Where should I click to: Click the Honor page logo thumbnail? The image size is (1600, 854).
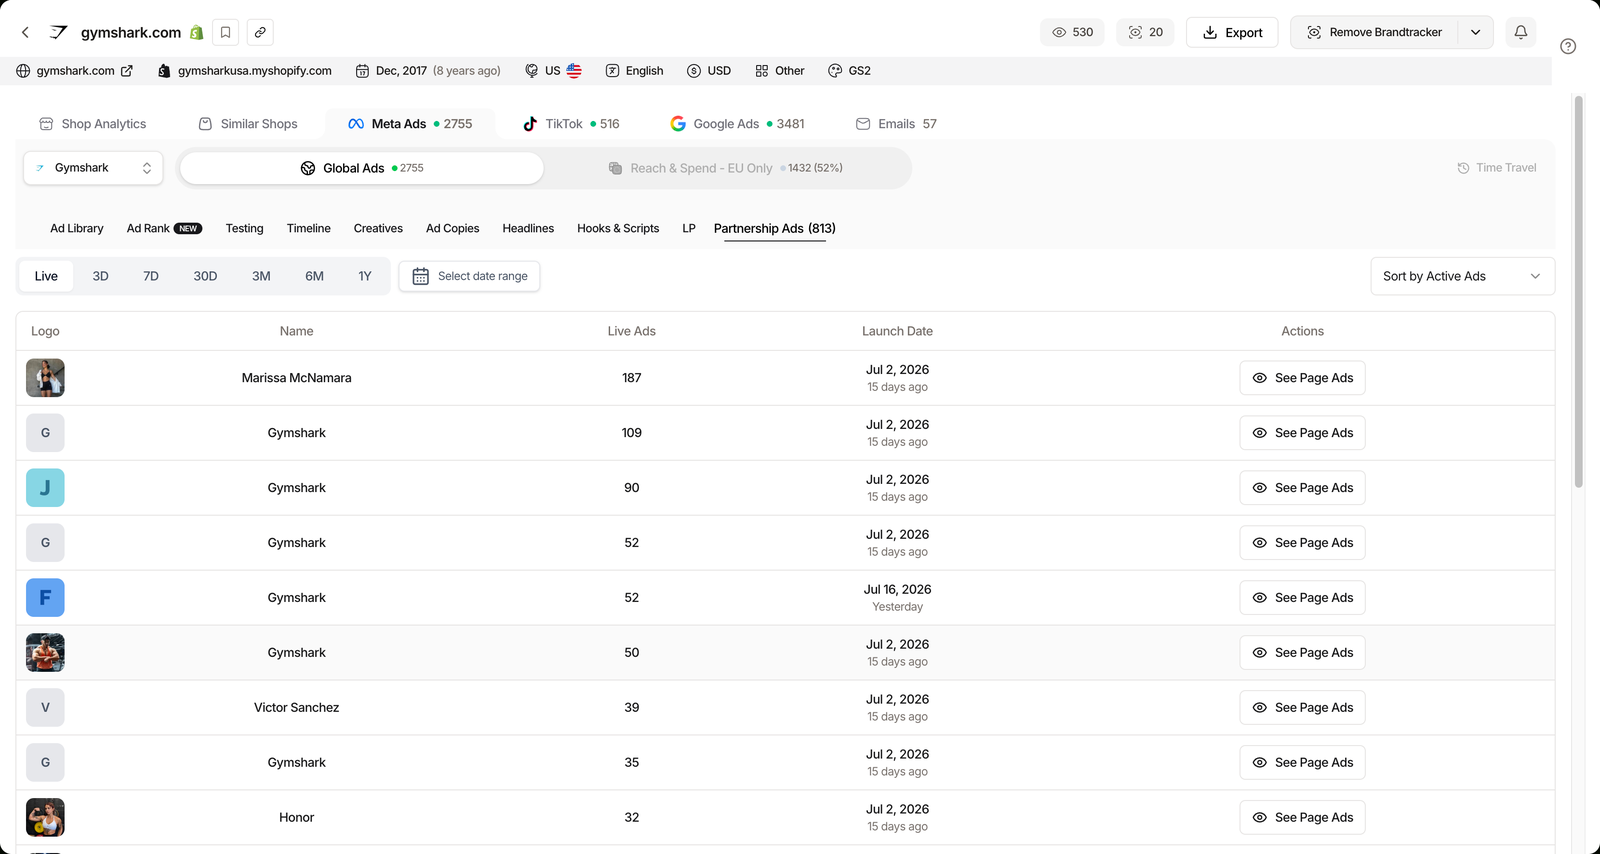(45, 818)
